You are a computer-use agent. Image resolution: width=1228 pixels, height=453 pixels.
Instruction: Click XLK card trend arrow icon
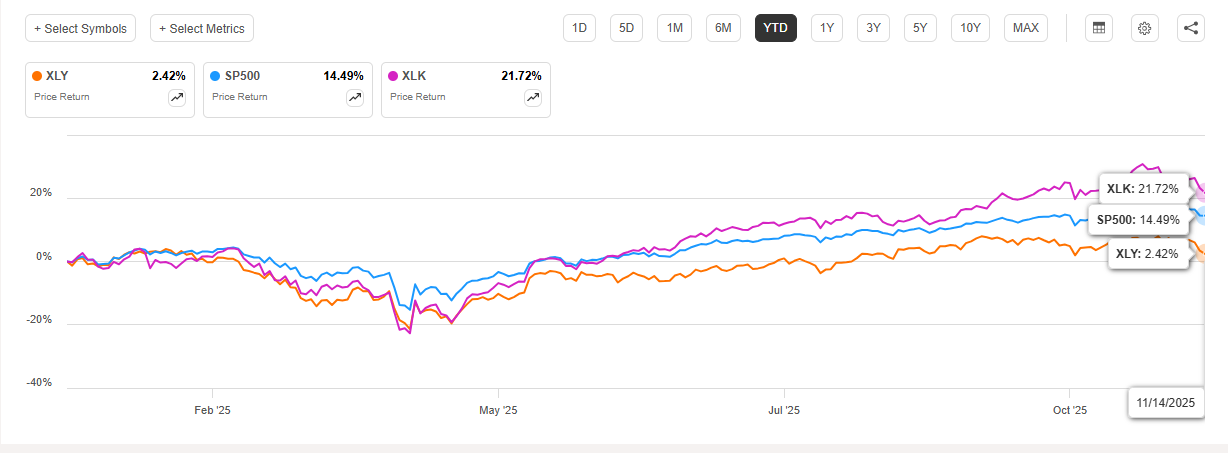click(x=533, y=97)
